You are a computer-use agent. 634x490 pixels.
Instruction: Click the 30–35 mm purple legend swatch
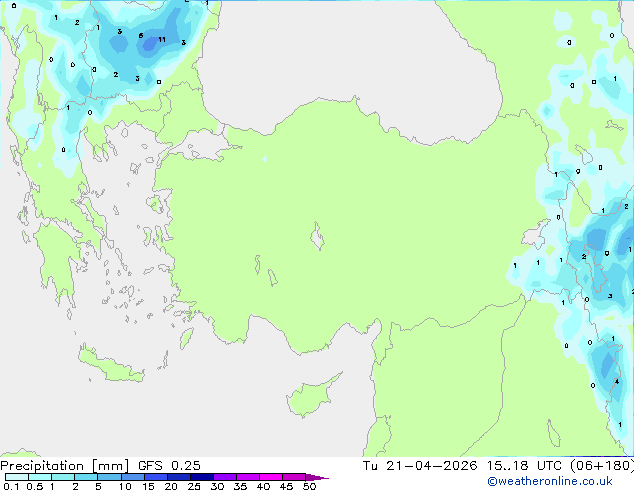pyautogui.click(x=225, y=477)
